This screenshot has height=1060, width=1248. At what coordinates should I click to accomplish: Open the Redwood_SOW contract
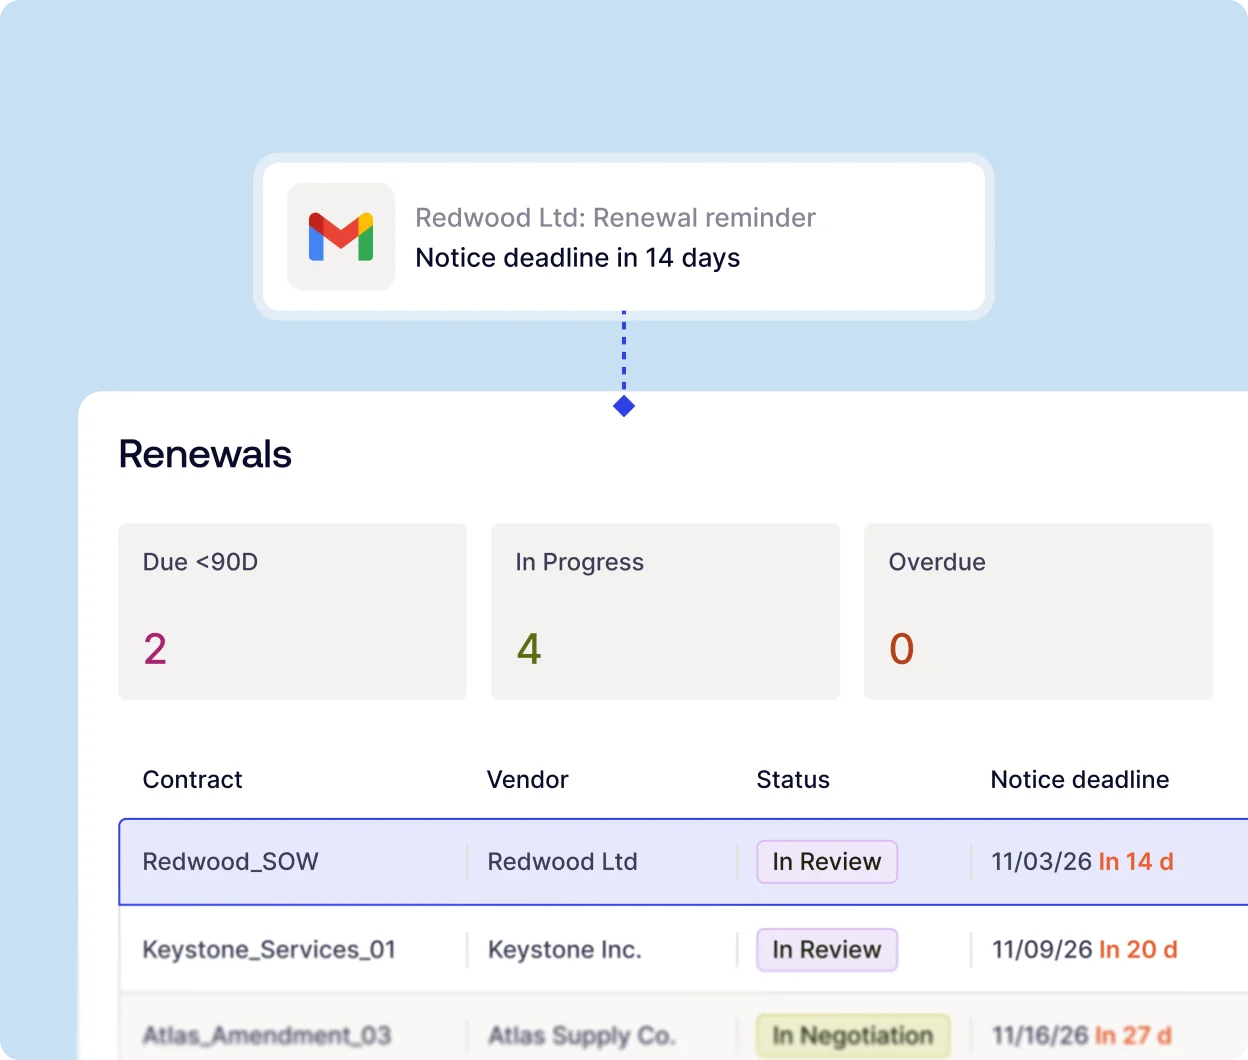[x=231, y=862]
